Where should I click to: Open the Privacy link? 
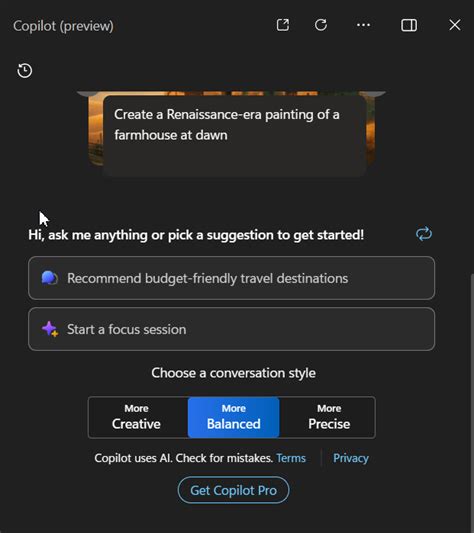point(351,458)
